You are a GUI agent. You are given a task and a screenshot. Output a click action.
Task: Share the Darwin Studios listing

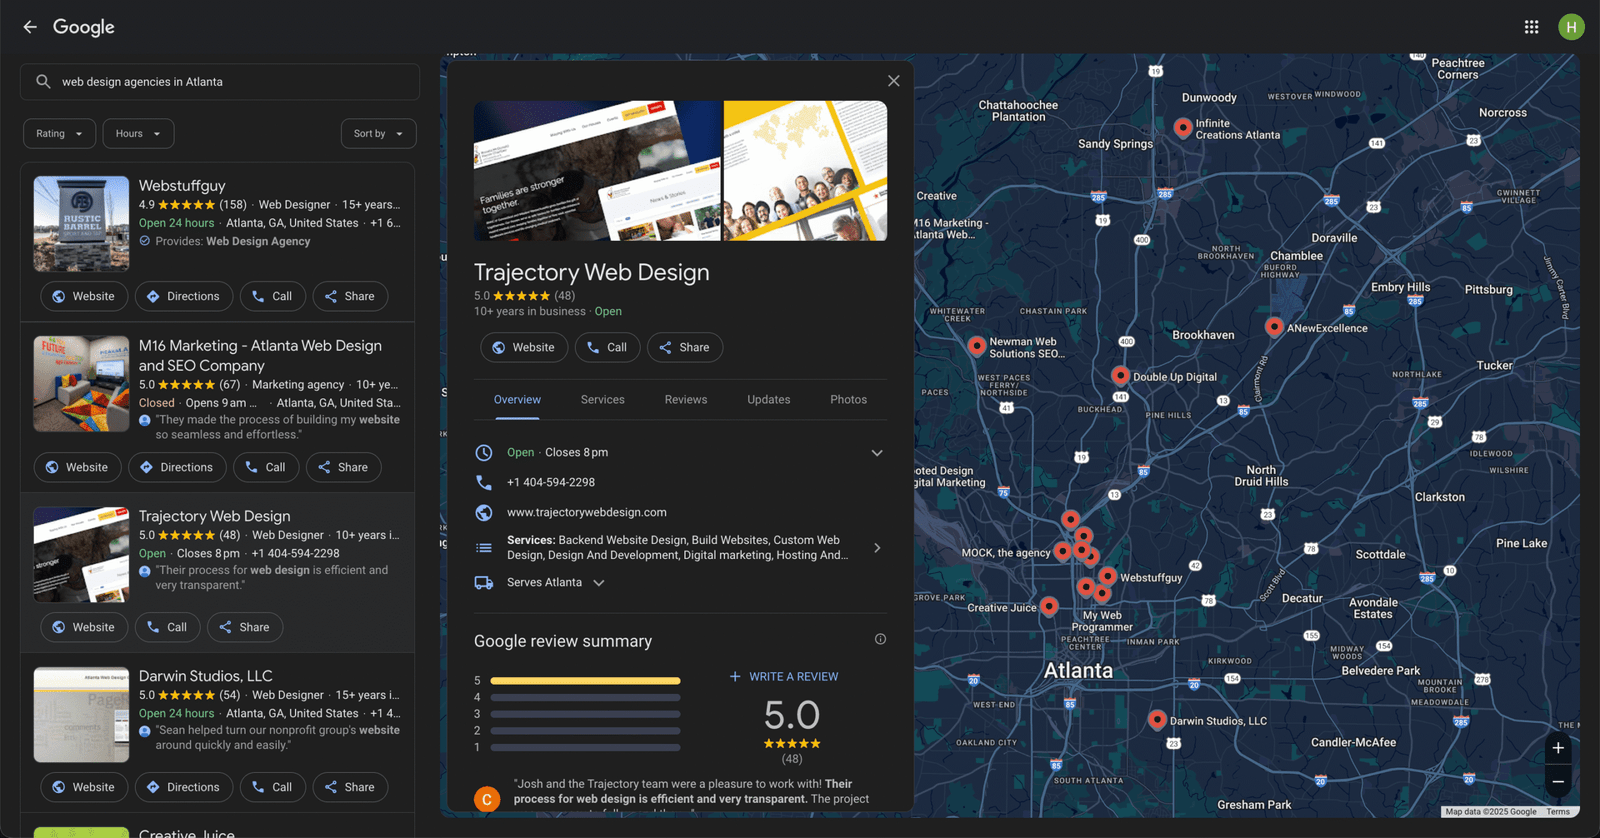point(350,787)
